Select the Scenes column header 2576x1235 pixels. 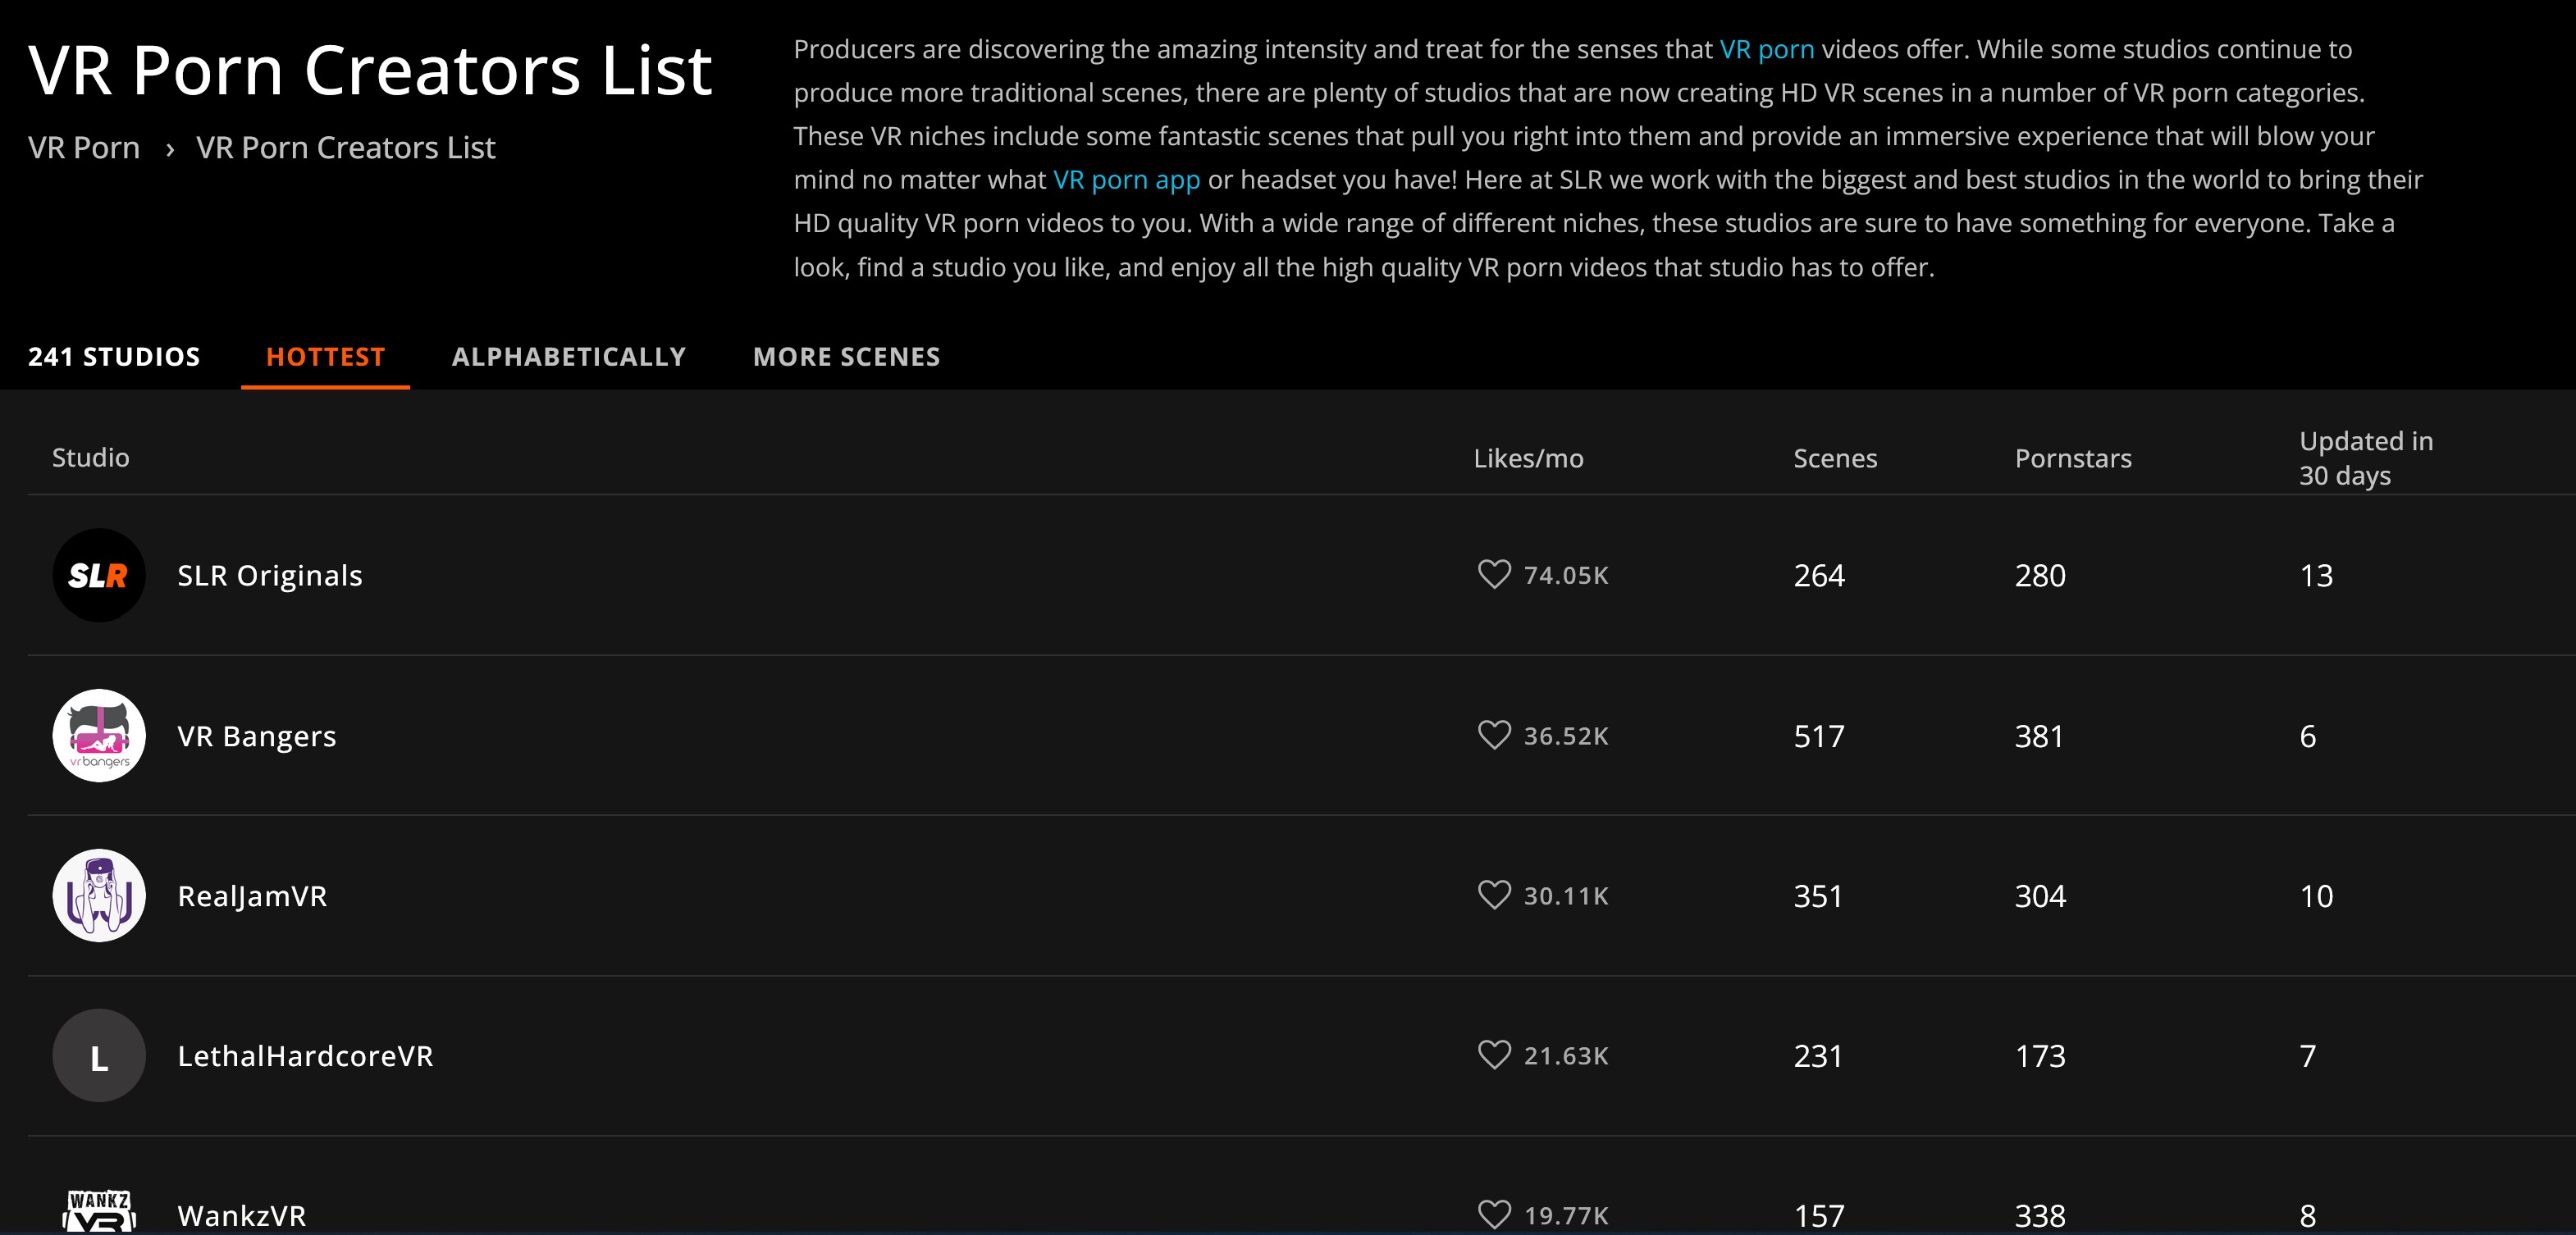coord(1835,458)
